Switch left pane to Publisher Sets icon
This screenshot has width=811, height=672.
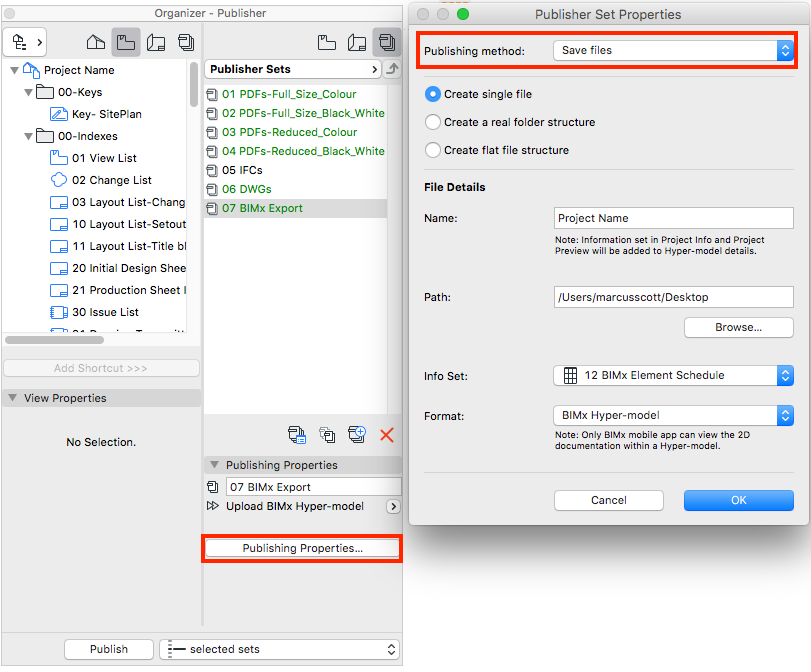point(186,42)
